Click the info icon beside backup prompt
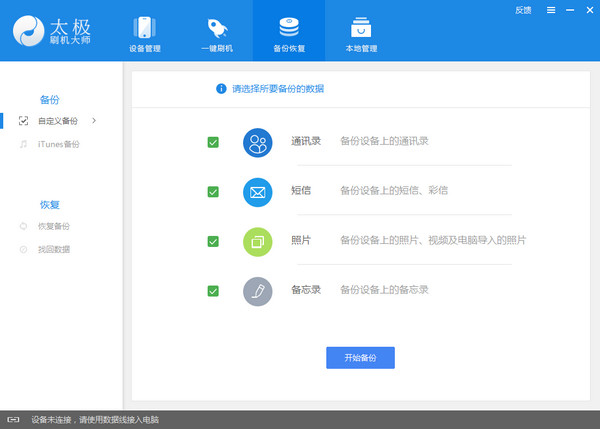The height and width of the screenshot is (429, 600). coord(221,89)
